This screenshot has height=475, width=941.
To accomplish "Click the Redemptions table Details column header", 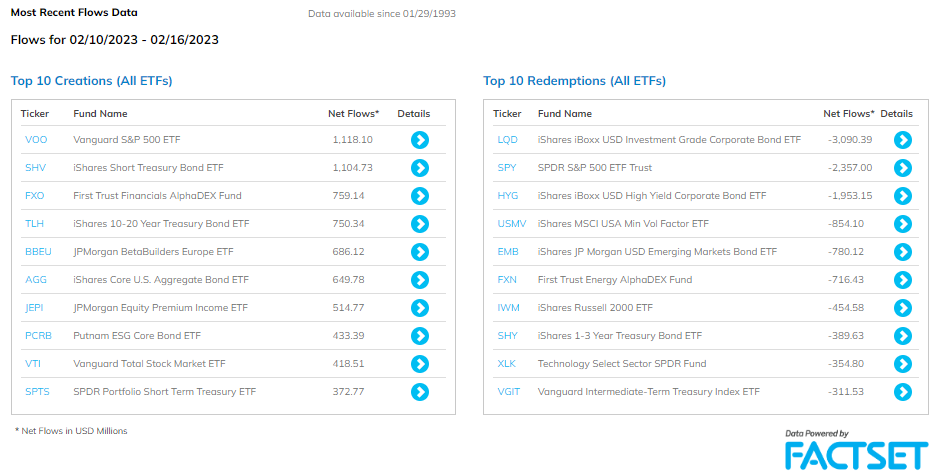I will point(897,113).
